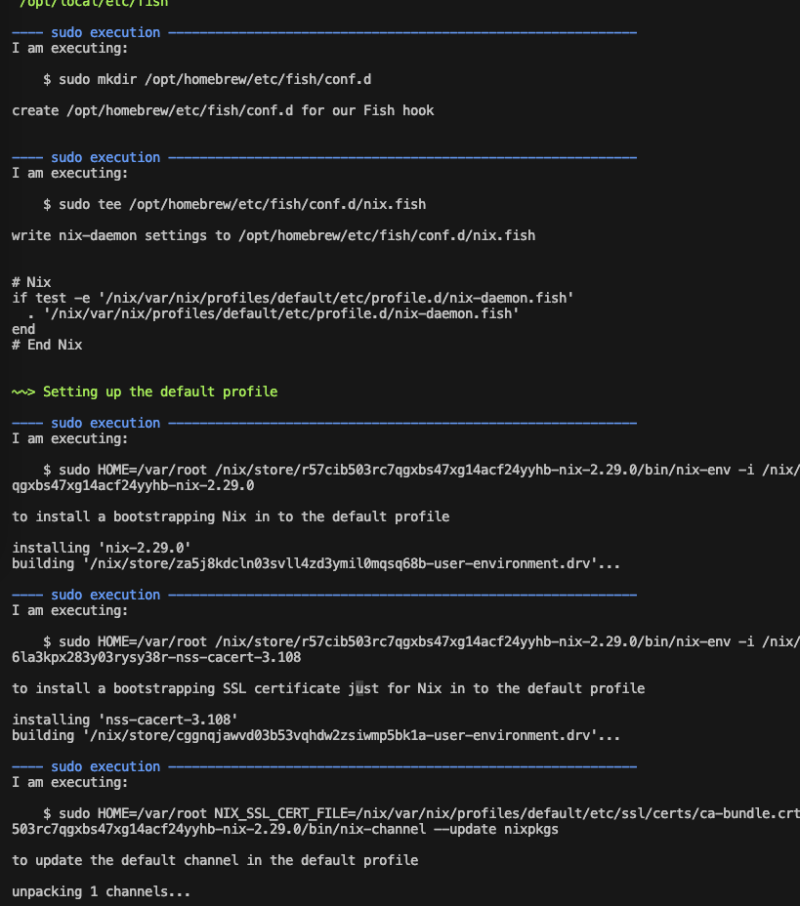This screenshot has height=906, width=800.
Task: Click the 'to install a bootstrapping Nix' line
Action: [x=230, y=517]
